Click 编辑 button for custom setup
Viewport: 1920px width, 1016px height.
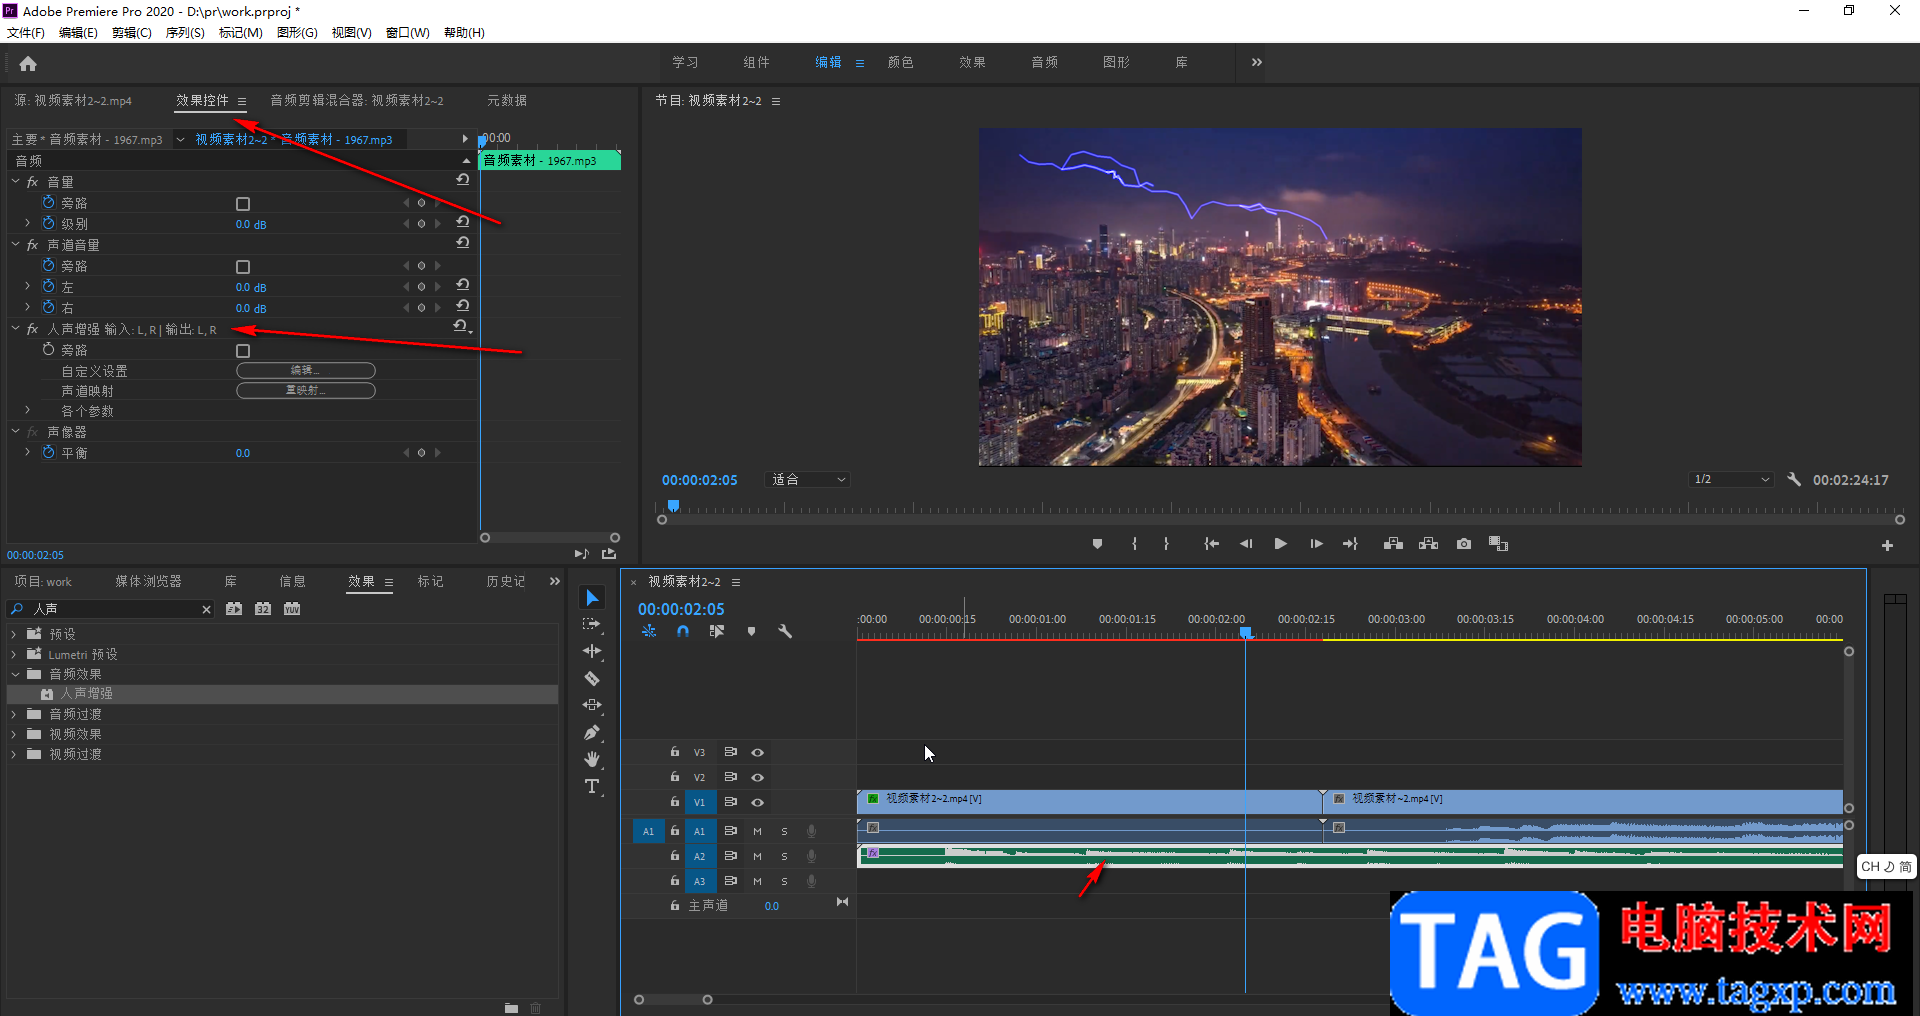pyautogui.click(x=305, y=371)
